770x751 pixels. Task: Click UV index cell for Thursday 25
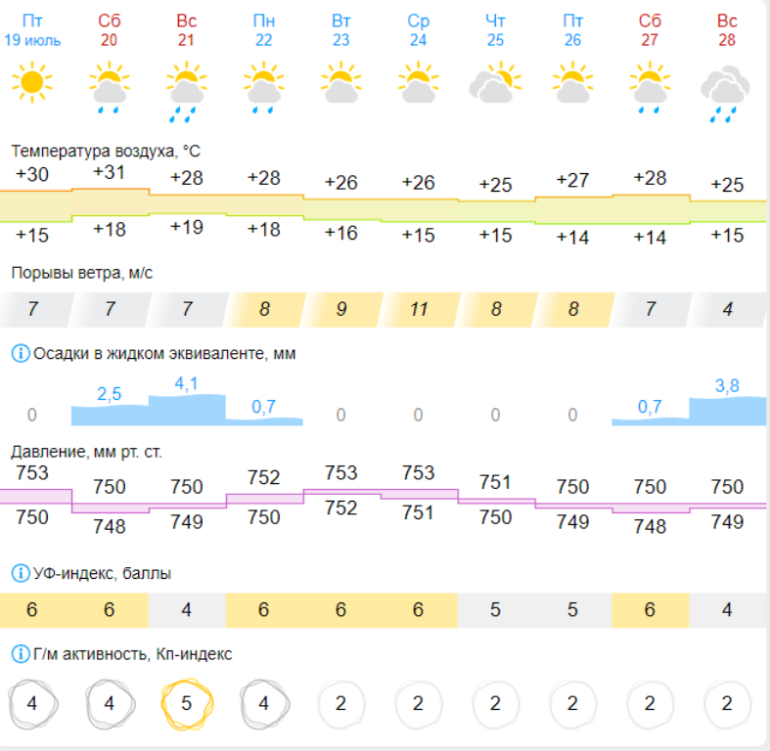click(495, 610)
